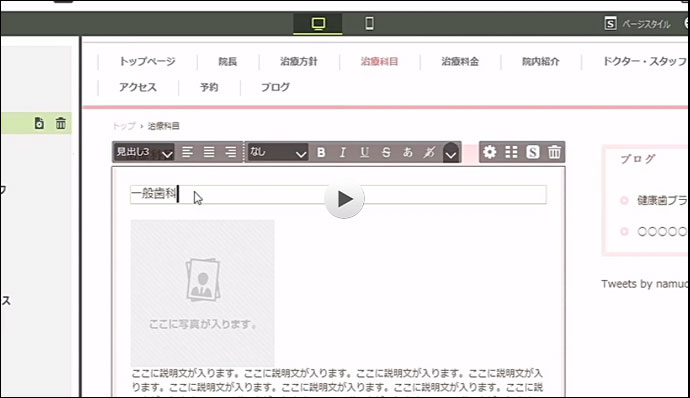Delete the selected page in sidebar

pyautogui.click(x=60, y=123)
